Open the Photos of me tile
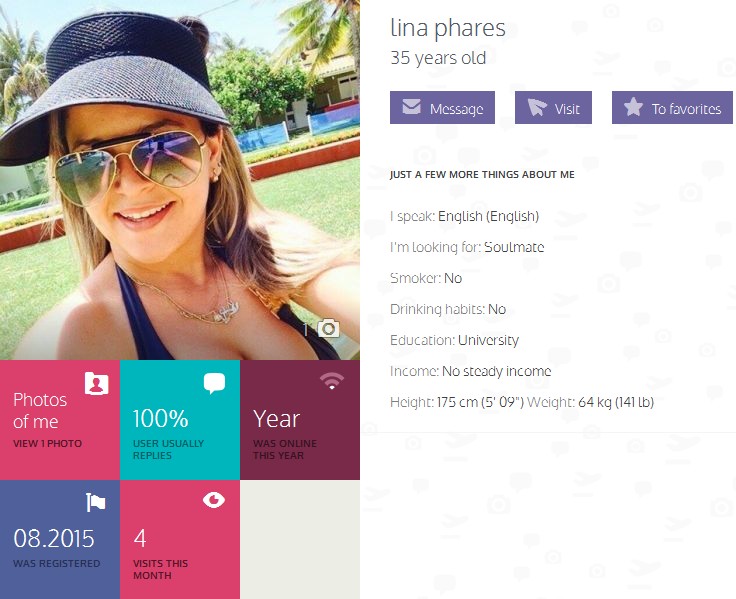Screen dimensions: 736x599 [60, 420]
